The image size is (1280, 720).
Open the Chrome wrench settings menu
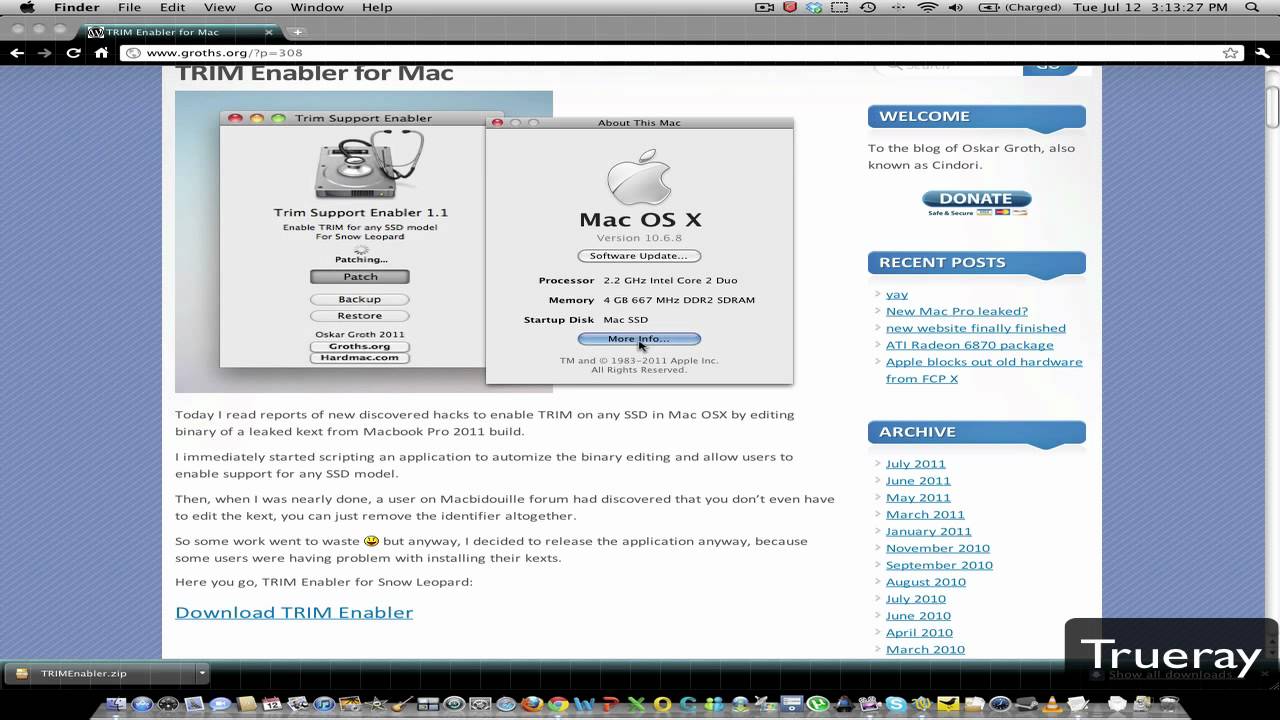(x=1261, y=53)
